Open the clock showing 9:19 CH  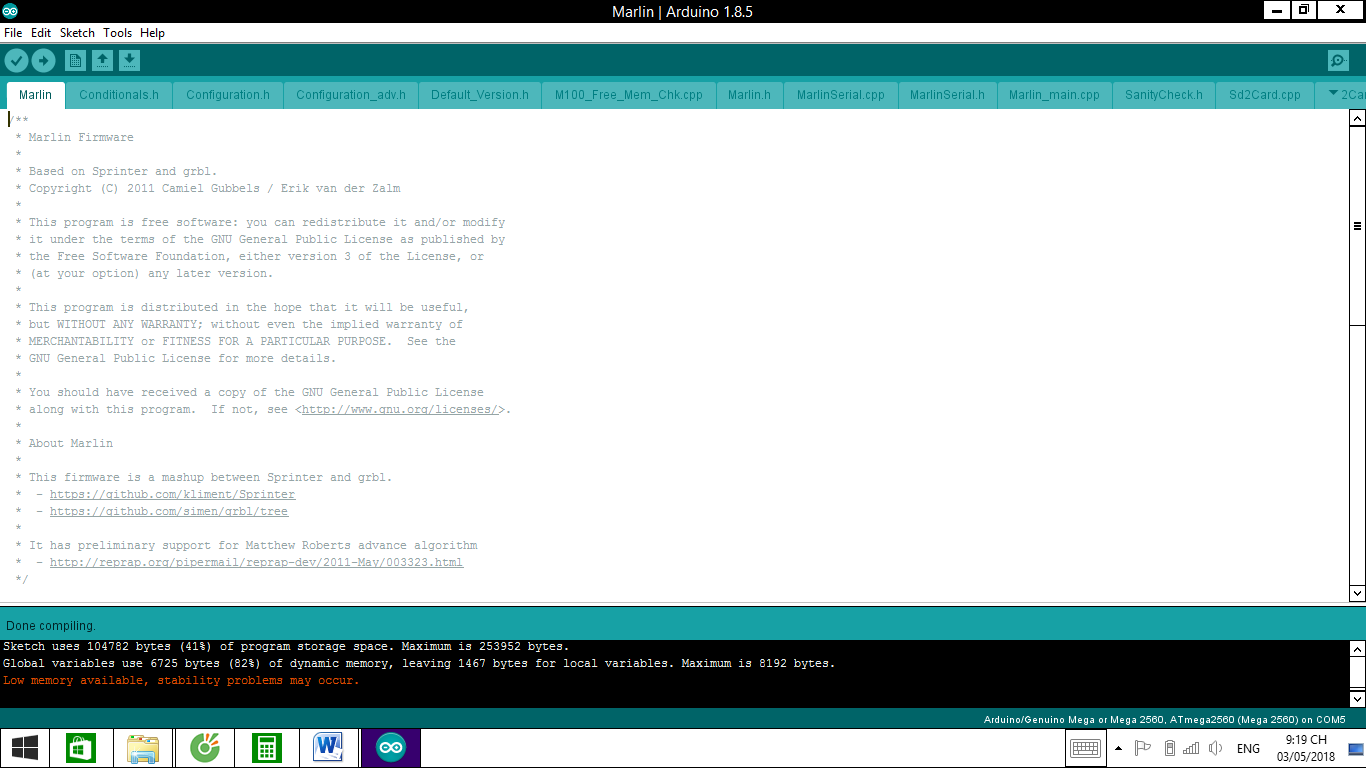click(x=1306, y=748)
